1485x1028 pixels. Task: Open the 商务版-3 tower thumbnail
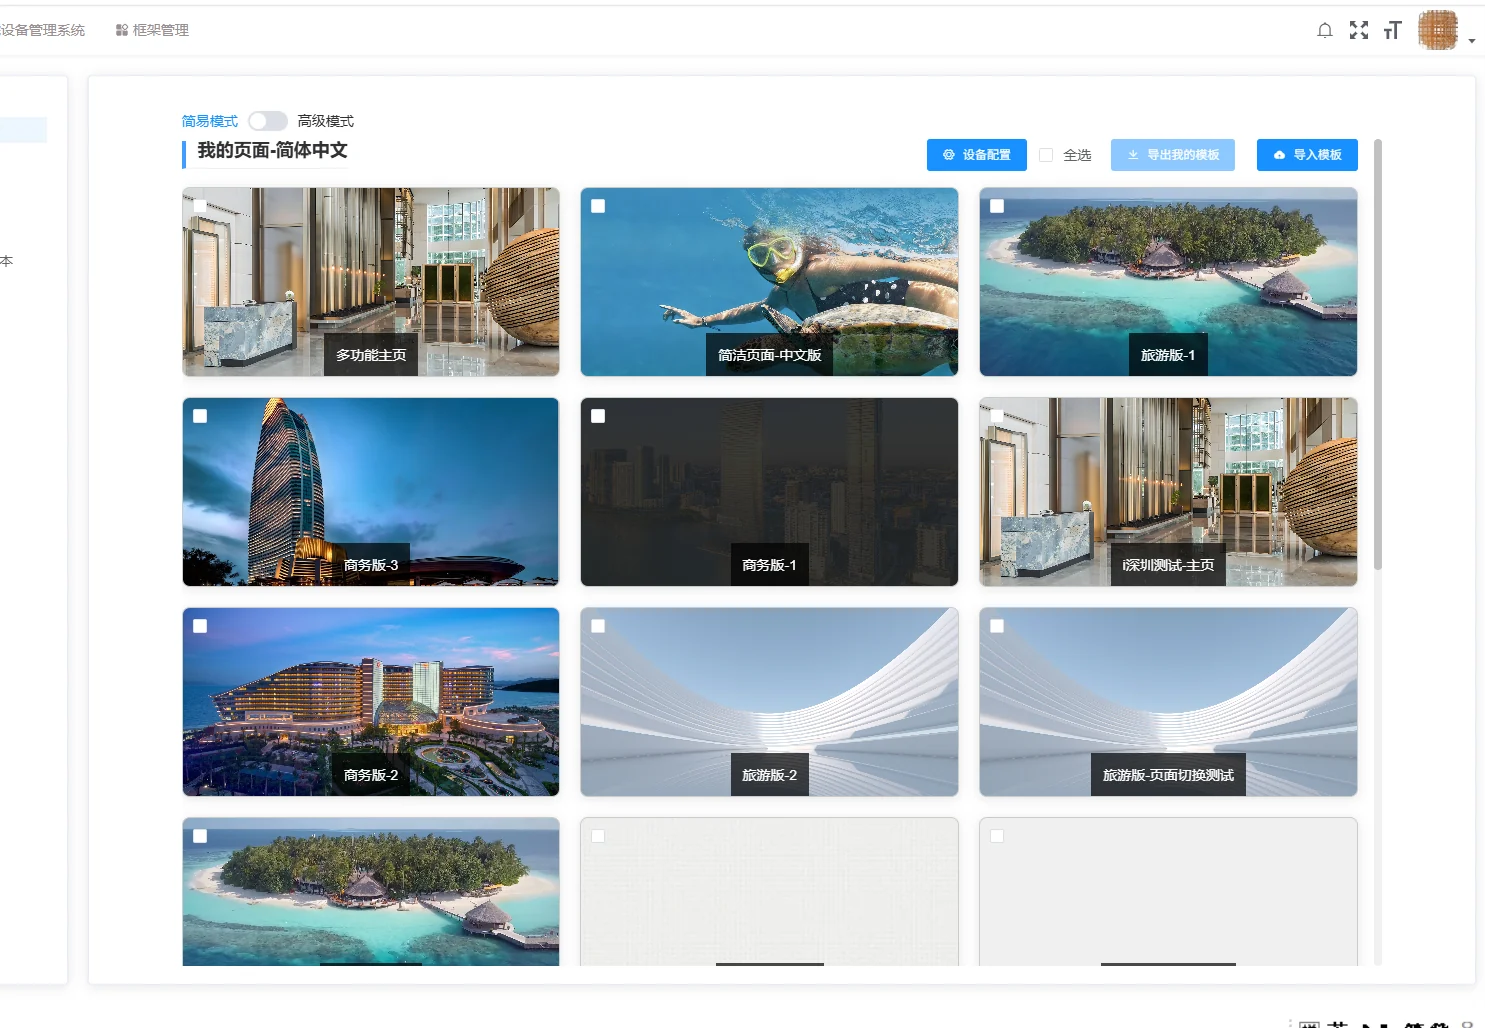[x=371, y=492]
